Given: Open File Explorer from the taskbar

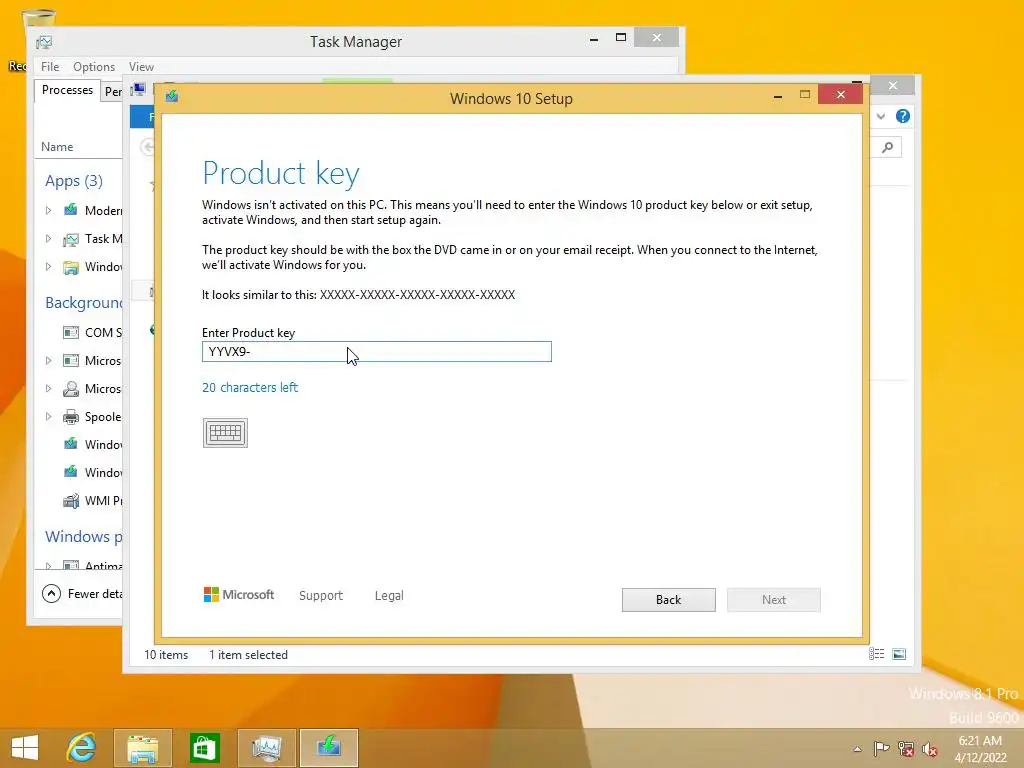Looking at the screenshot, I should pos(143,748).
